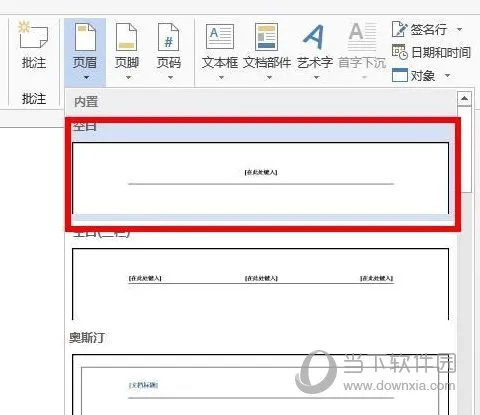Expand the 页脚 dropdown arrow

click(128, 77)
